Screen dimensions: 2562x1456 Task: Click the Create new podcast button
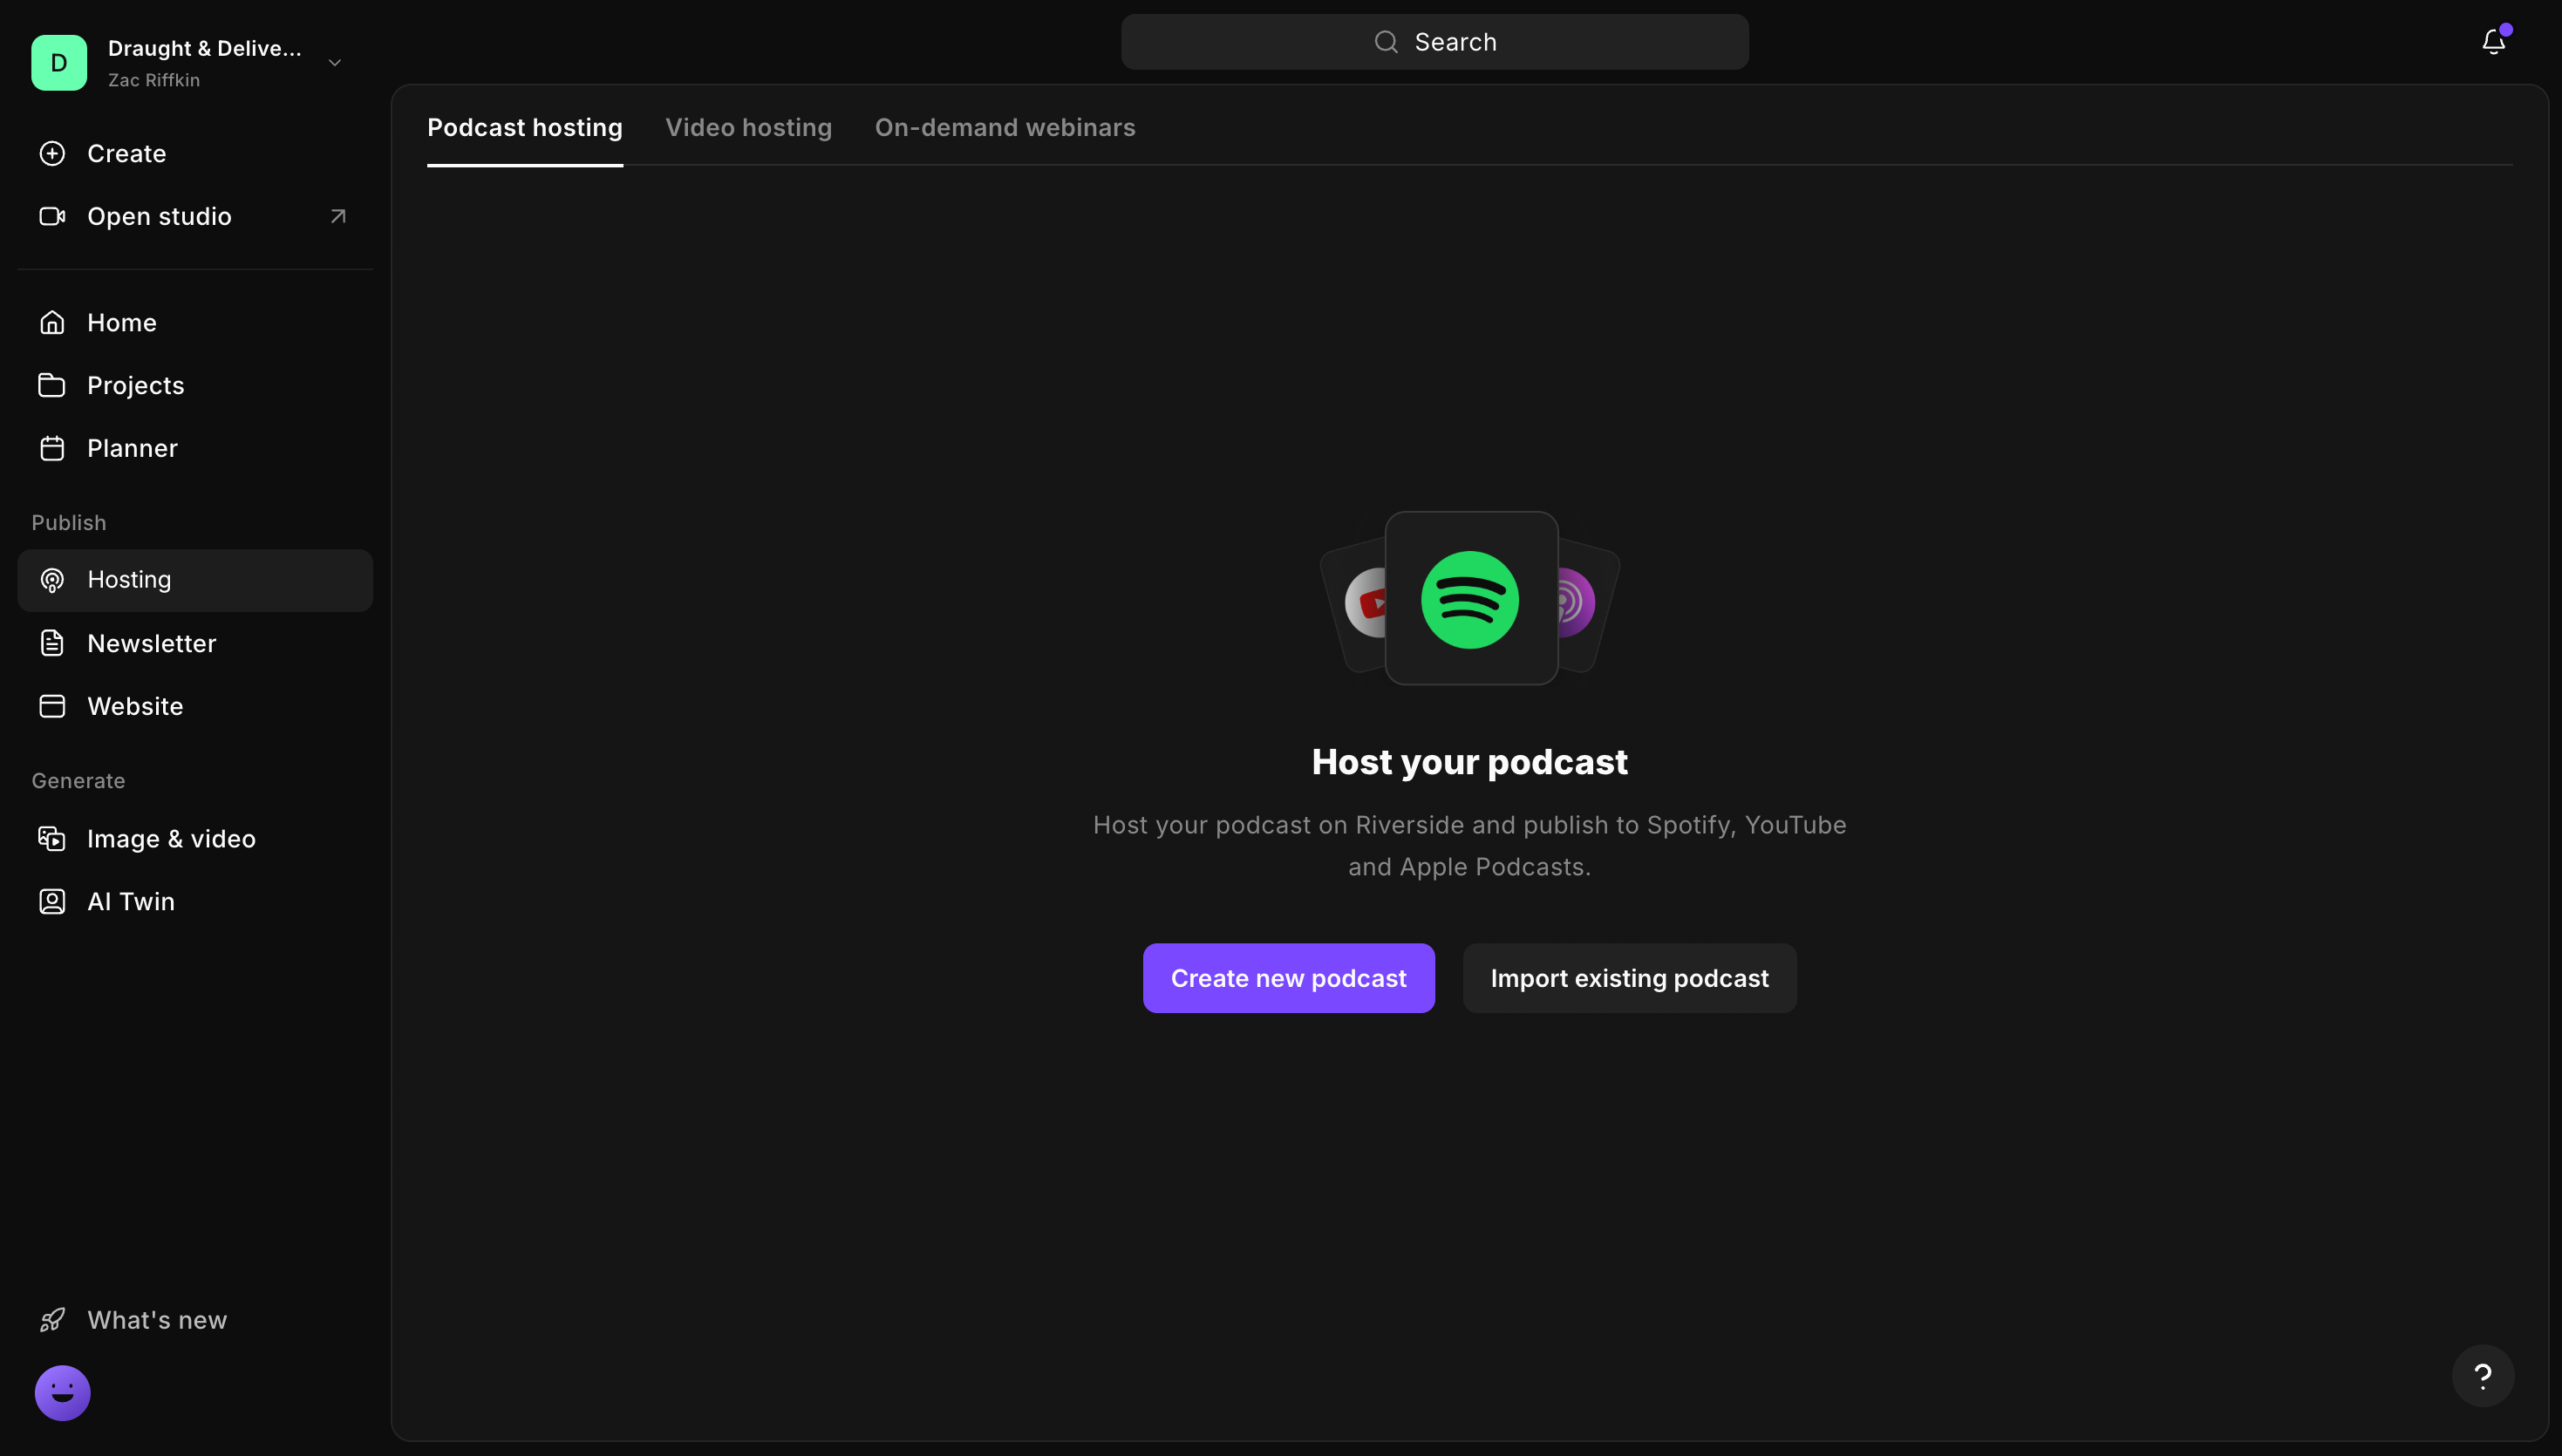point(1289,978)
